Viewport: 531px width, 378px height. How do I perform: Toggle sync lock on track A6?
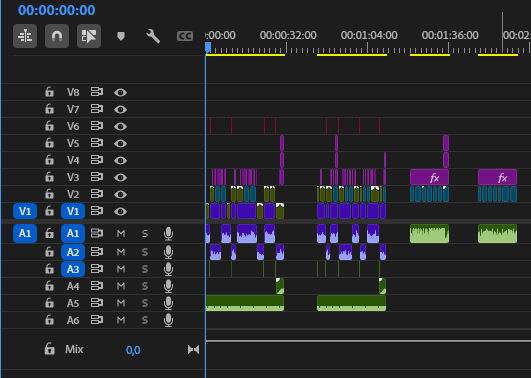97,320
